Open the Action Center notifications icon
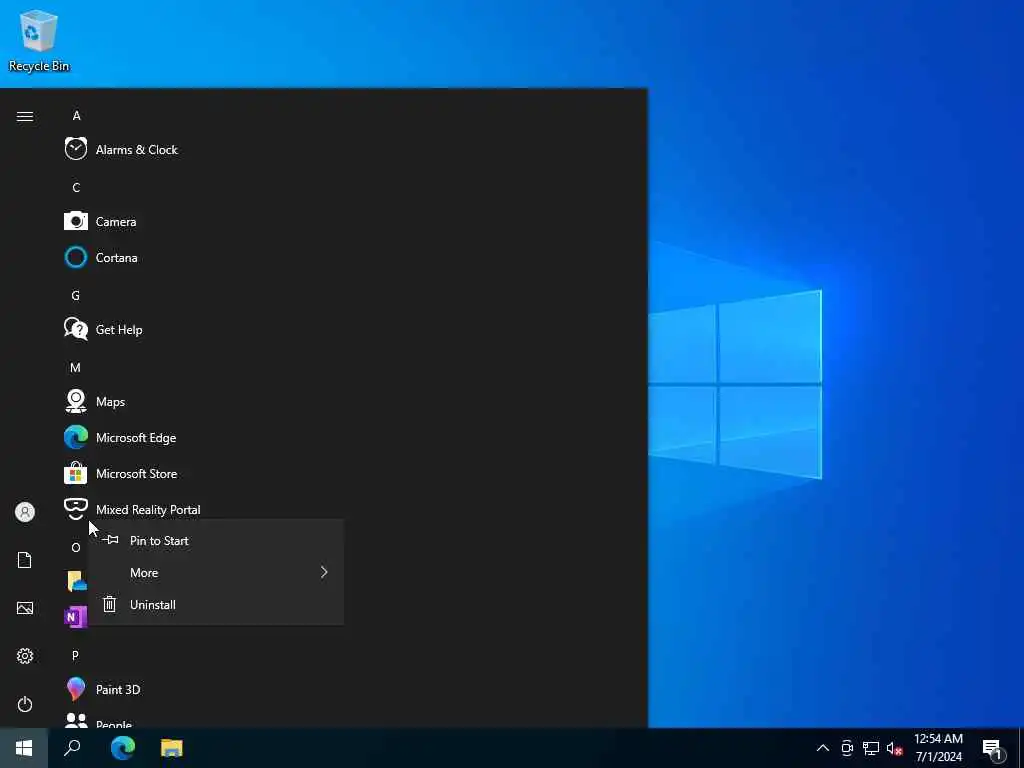The width and height of the screenshot is (1024, 768). click(x=993, y=749)
